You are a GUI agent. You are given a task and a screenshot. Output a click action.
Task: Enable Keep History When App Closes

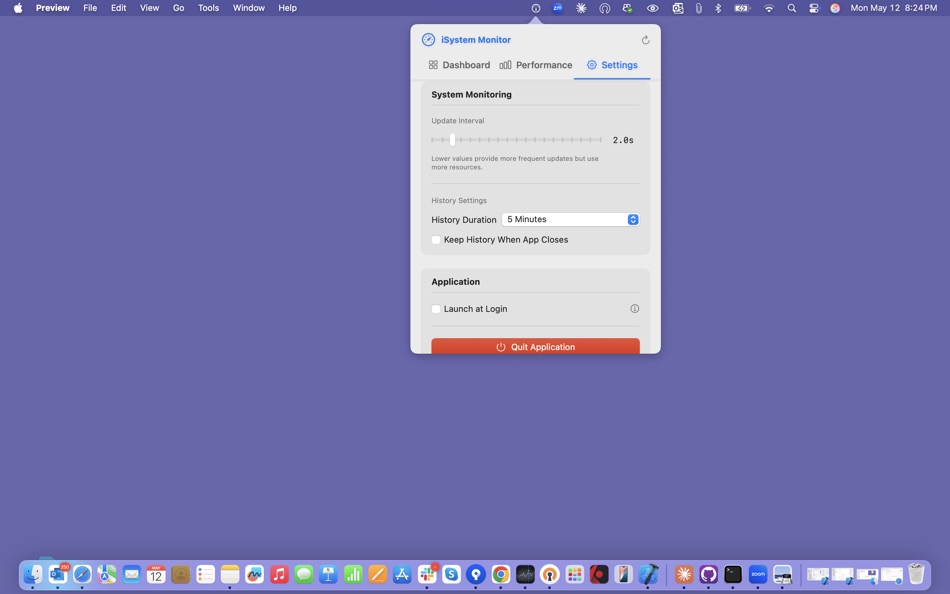(436, 239)
